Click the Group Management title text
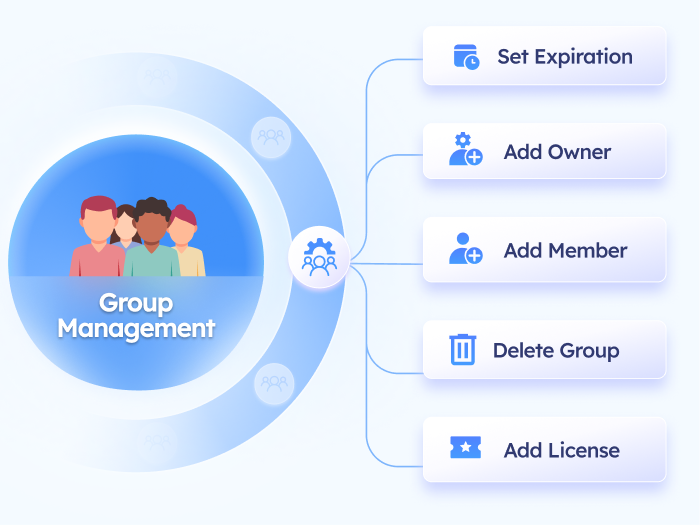Image resolution: width=700 pixels, height=525 pixels. [x=136, y=317]
